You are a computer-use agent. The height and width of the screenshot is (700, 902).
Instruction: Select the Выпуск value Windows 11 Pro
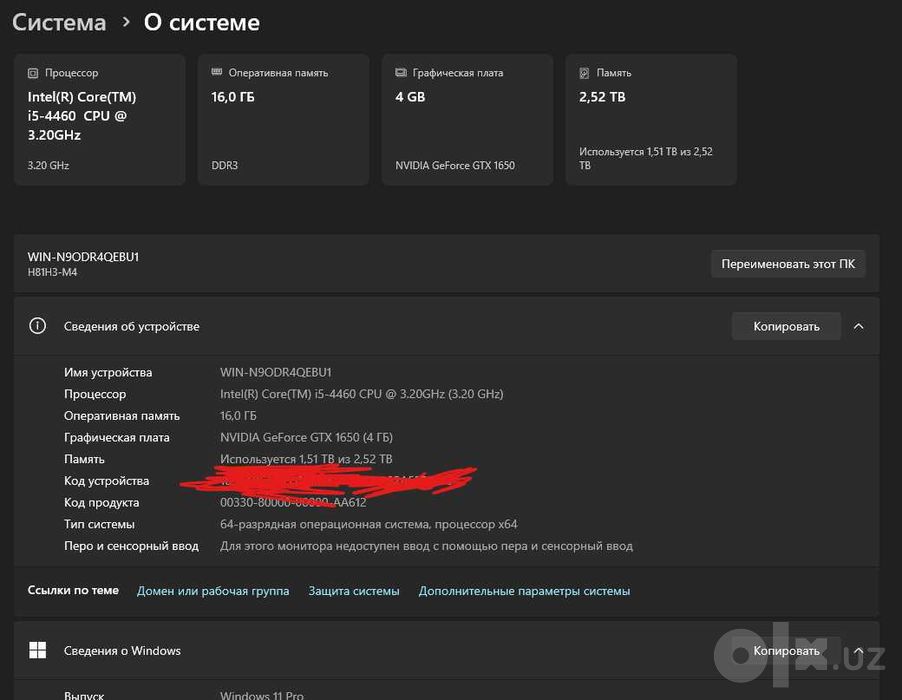tap(262, 695)
